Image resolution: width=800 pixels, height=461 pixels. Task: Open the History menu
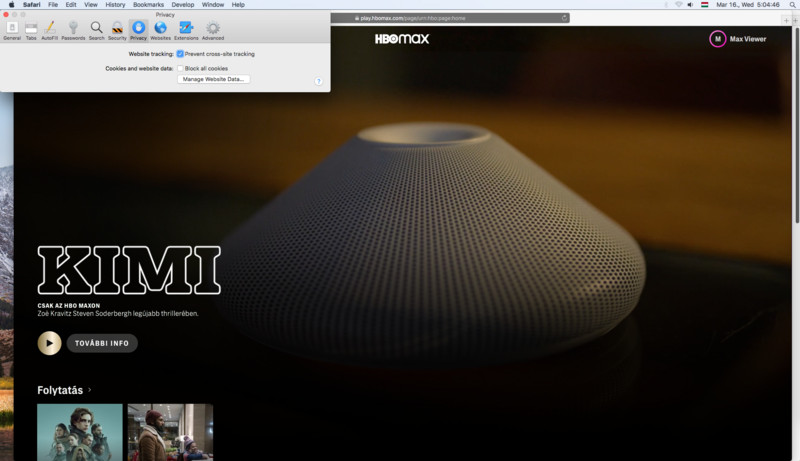click(115, 5)
